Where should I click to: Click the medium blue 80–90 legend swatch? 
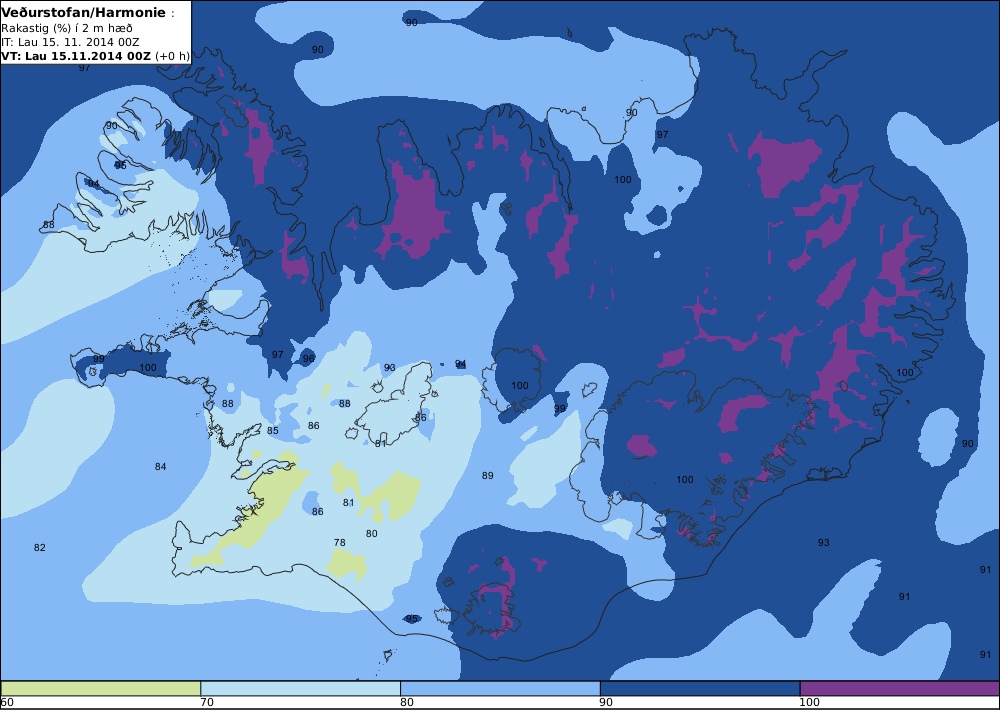pyautogui.click(x=500, y=688)
